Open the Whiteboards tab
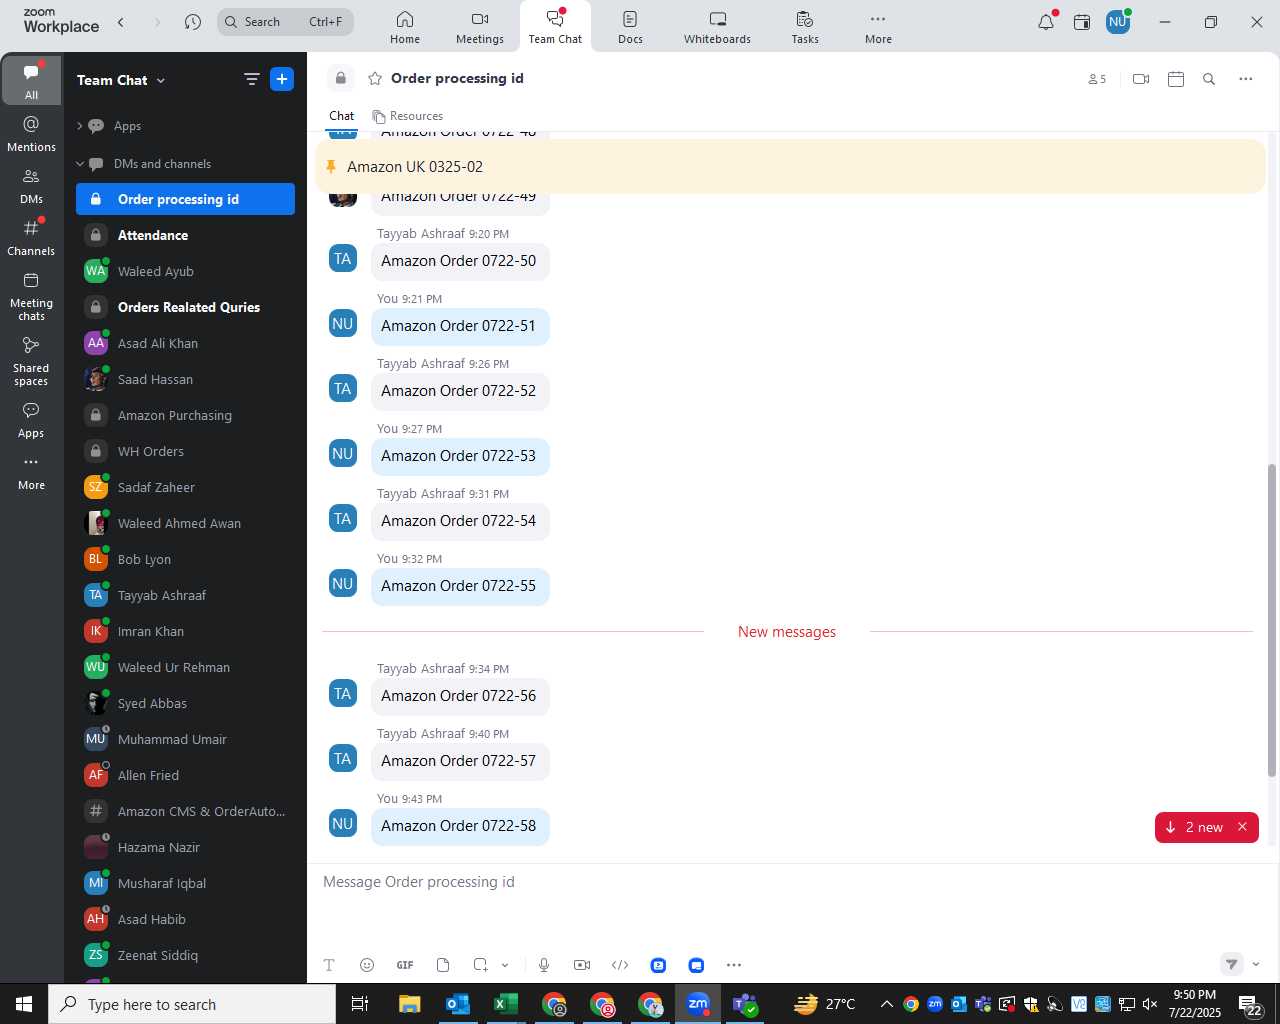The height and width of the screenshot is (1024, 1280). pos(717,27)
